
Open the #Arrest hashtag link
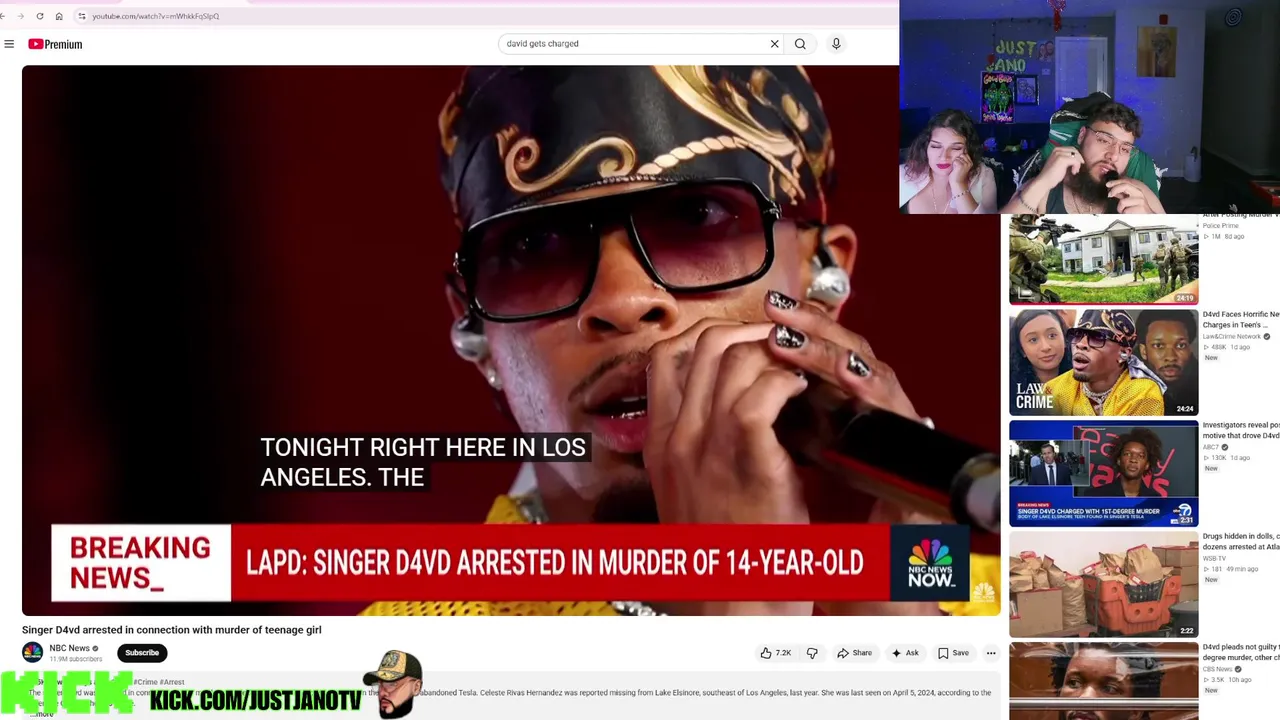[172, 682]
